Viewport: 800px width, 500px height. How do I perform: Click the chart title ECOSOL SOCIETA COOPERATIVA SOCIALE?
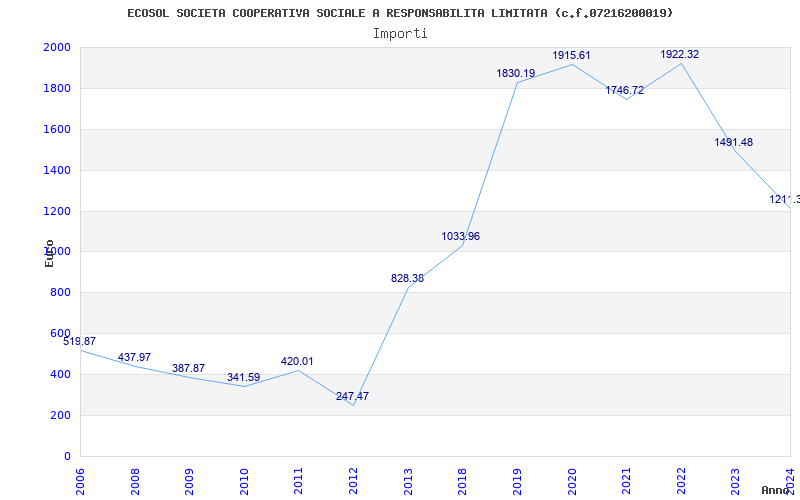[400, 13]
